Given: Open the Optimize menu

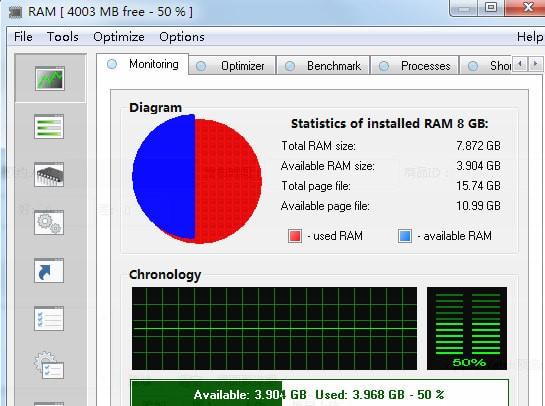Looking at the screenshot, I should (119, 36).
